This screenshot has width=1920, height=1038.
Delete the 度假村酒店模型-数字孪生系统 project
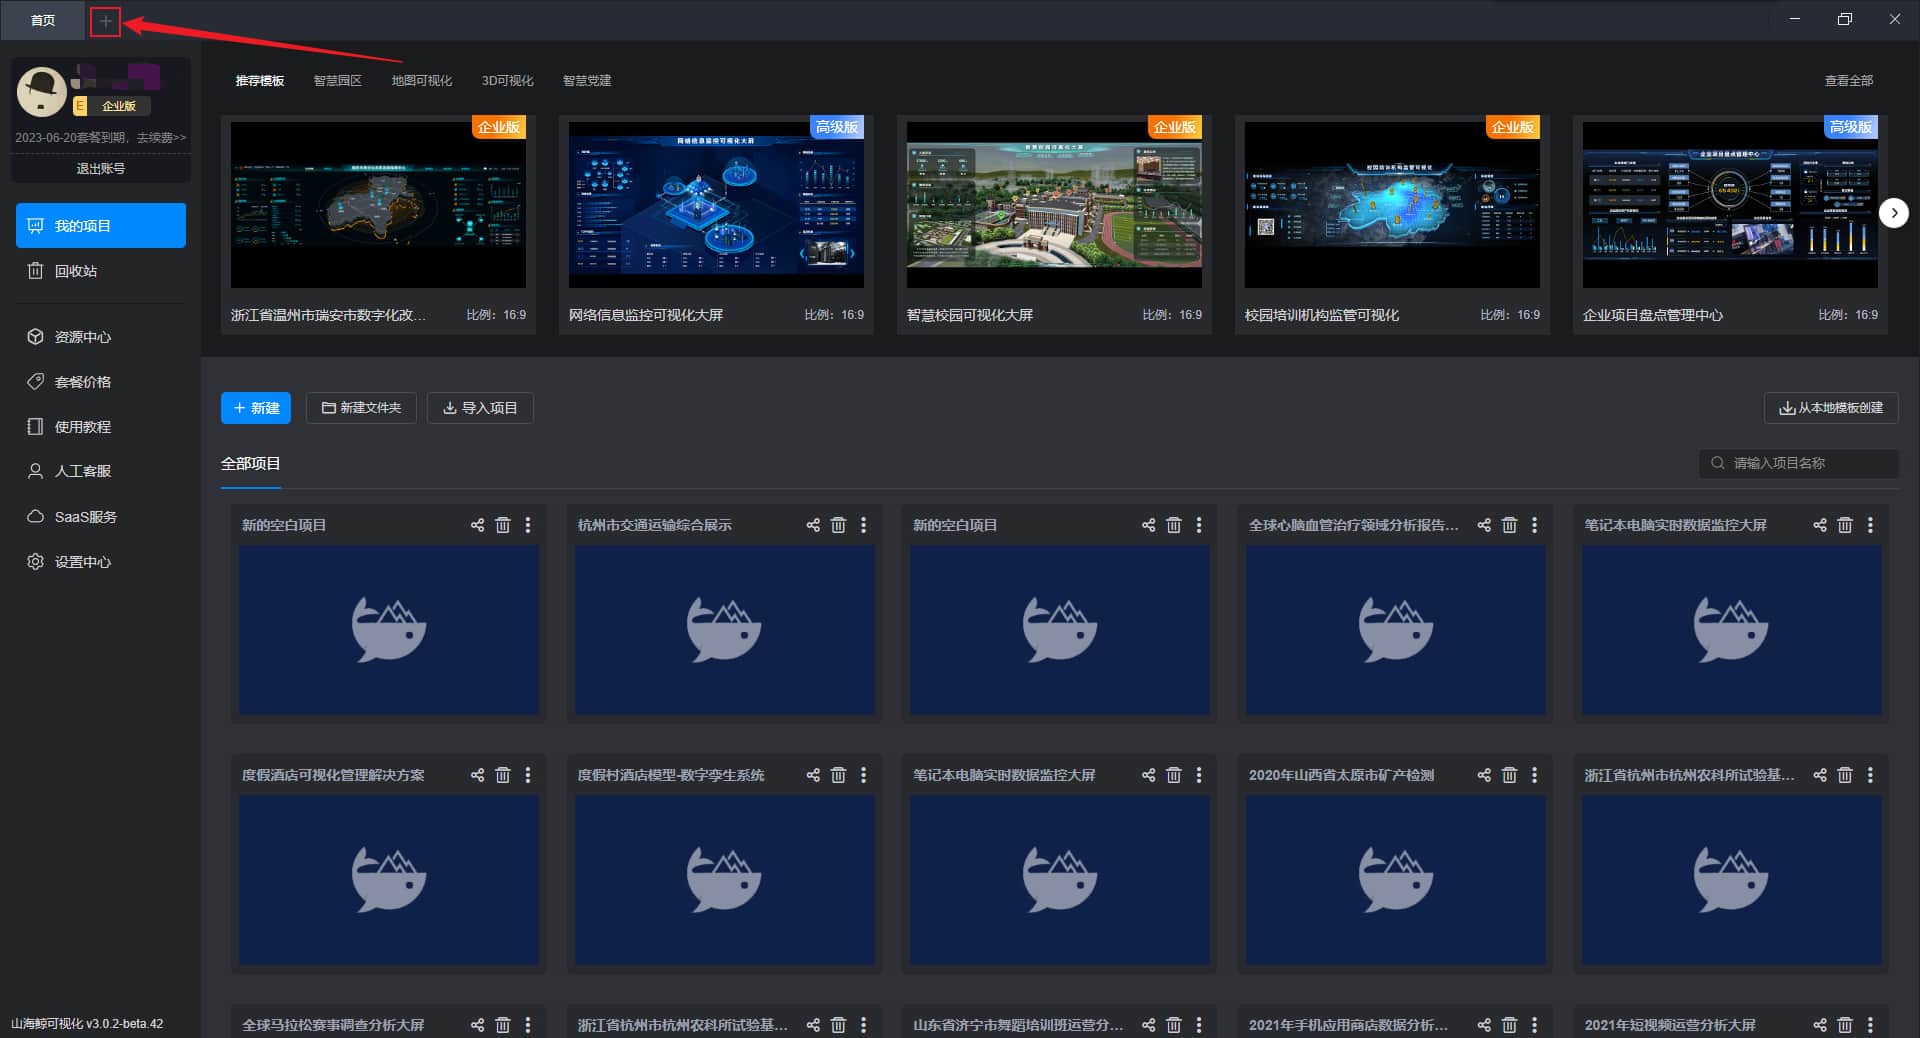click(x=838, y=775)
